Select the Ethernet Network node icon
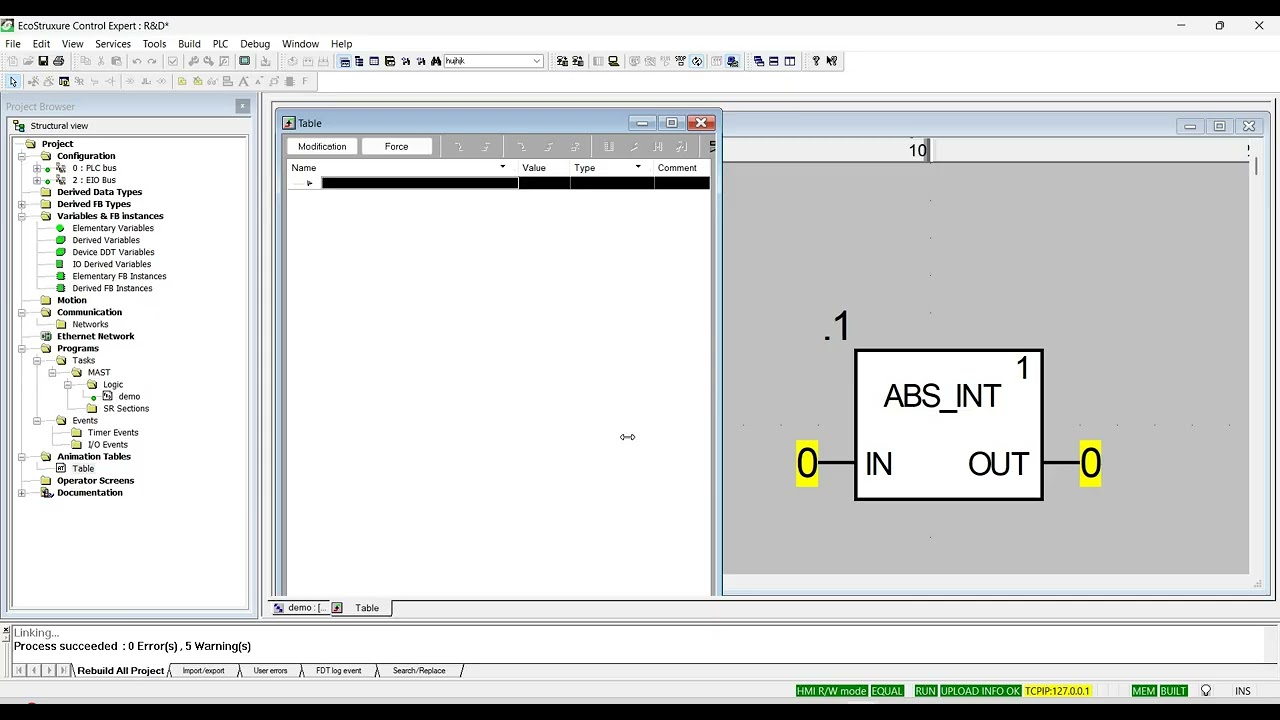This screenshot has width=1280, height=720. [x=46, y=336]
